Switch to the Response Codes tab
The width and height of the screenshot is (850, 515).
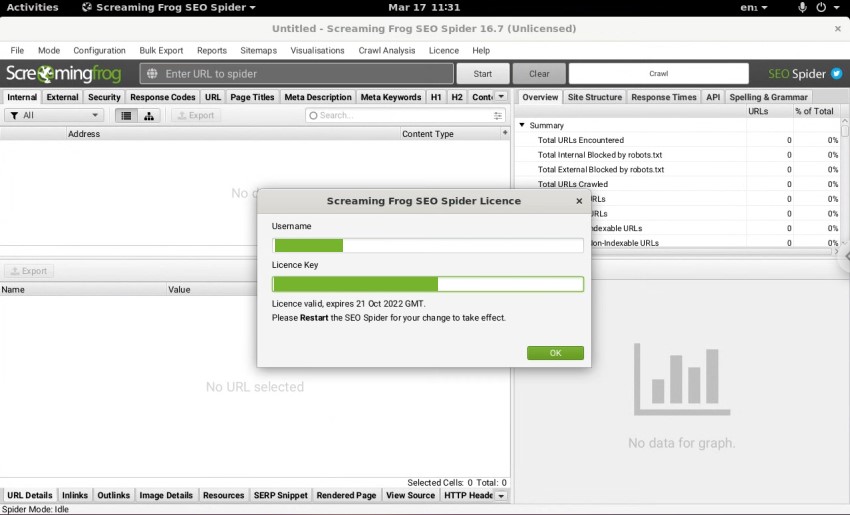pos(162,97)
